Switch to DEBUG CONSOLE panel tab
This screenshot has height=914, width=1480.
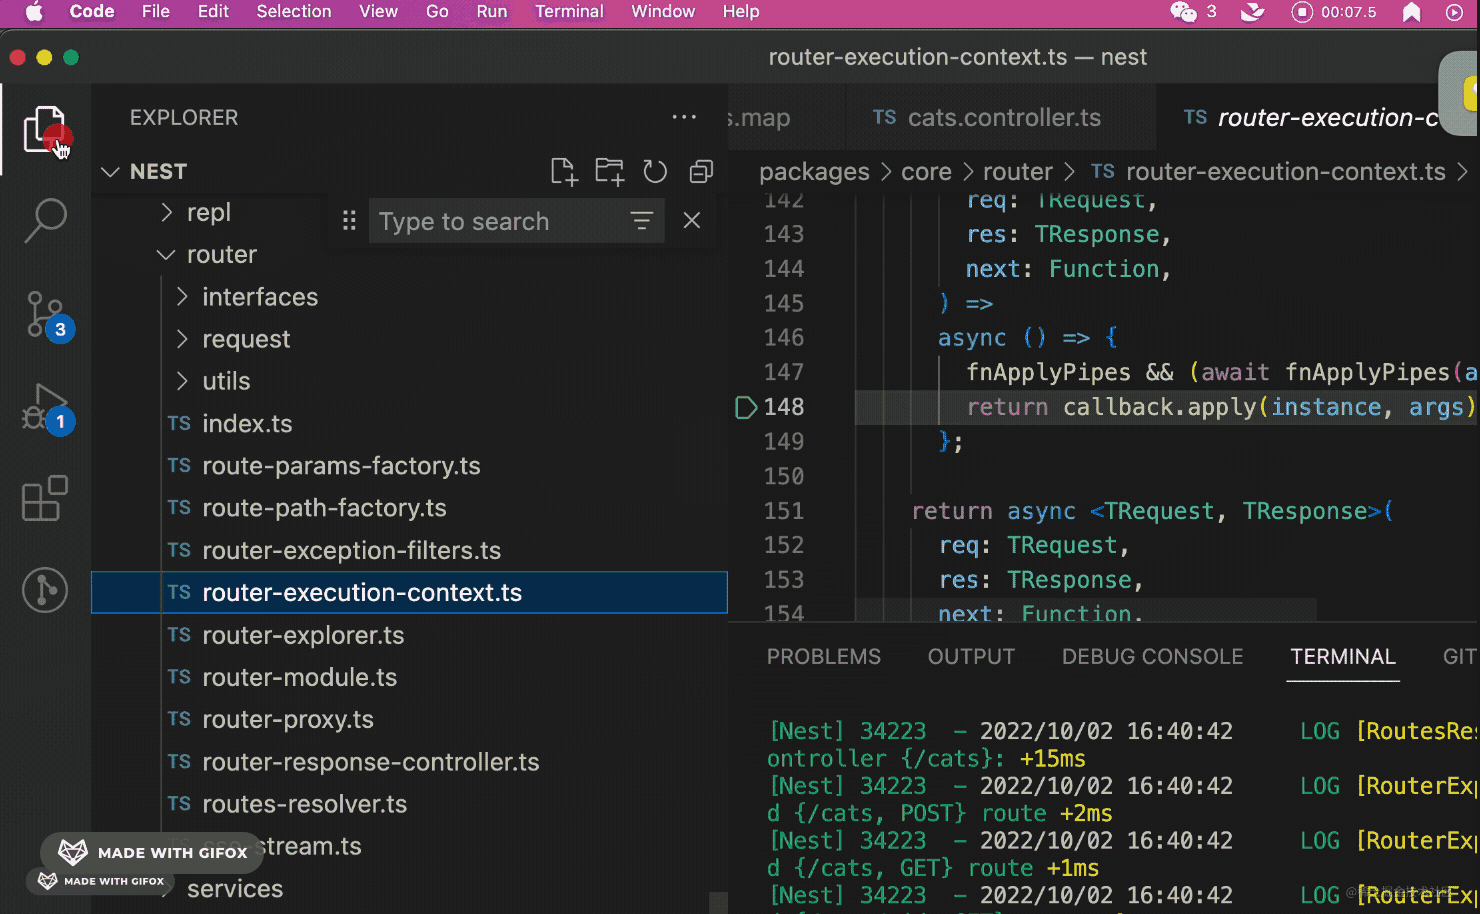pyautogui.click(x=1152, y=657)
